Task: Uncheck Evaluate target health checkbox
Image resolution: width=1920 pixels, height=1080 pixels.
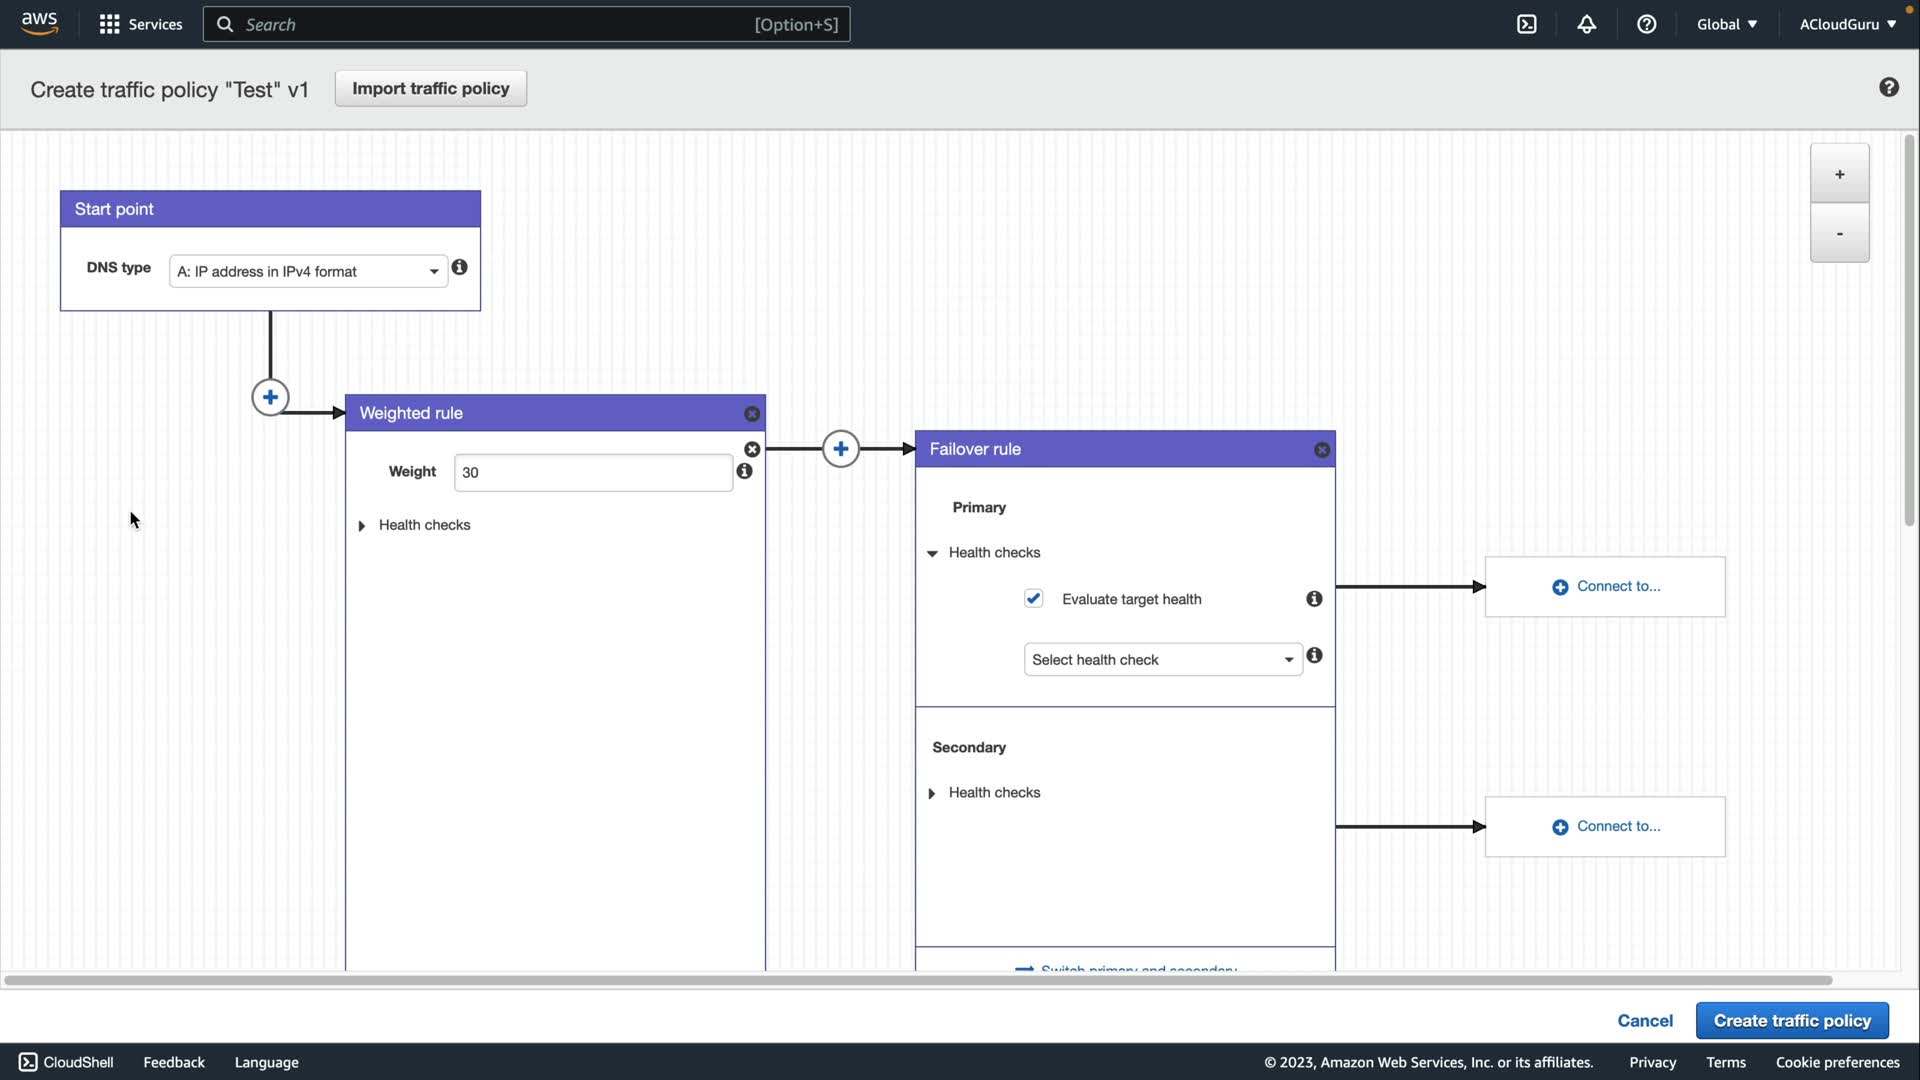Action: 1033,599
